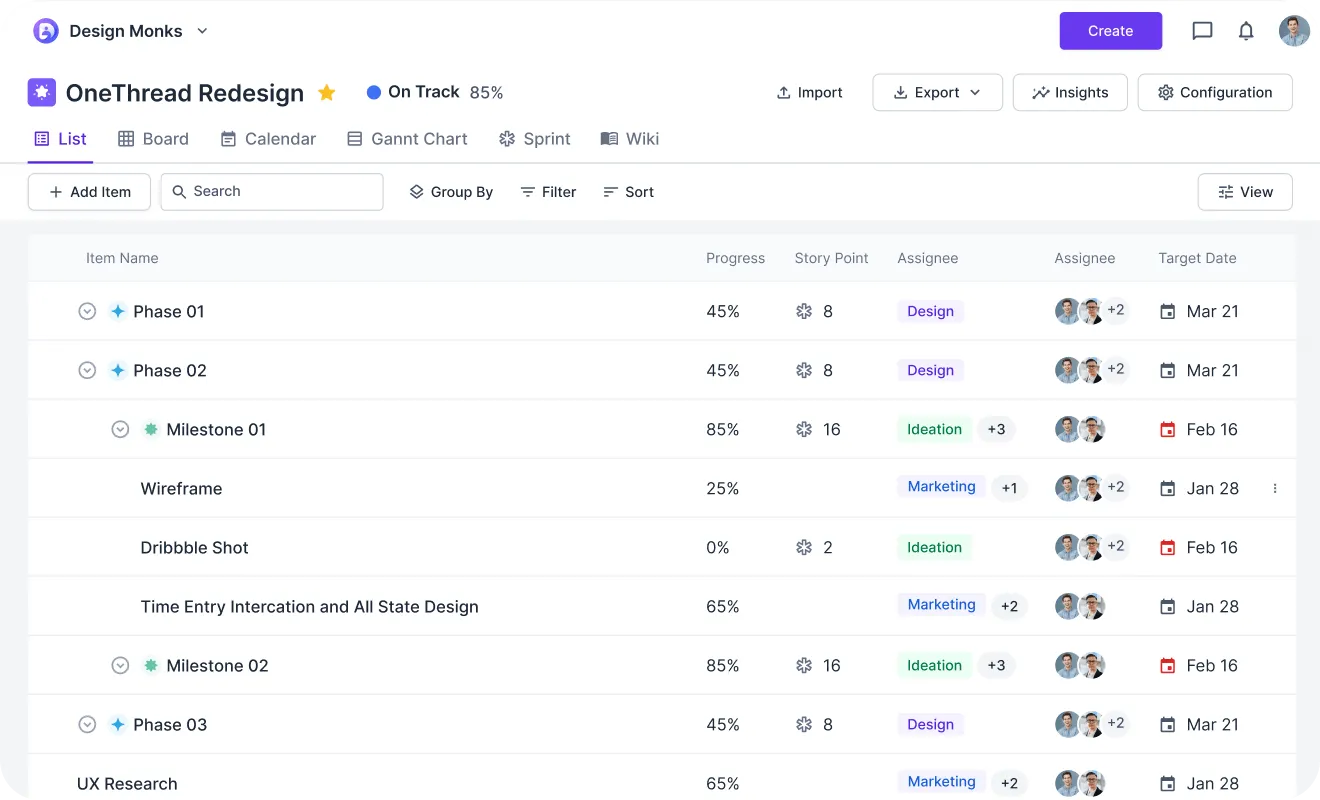Click the Milestone 01 green badge icon
The image size is (1320, 800).
coord(151,429)
